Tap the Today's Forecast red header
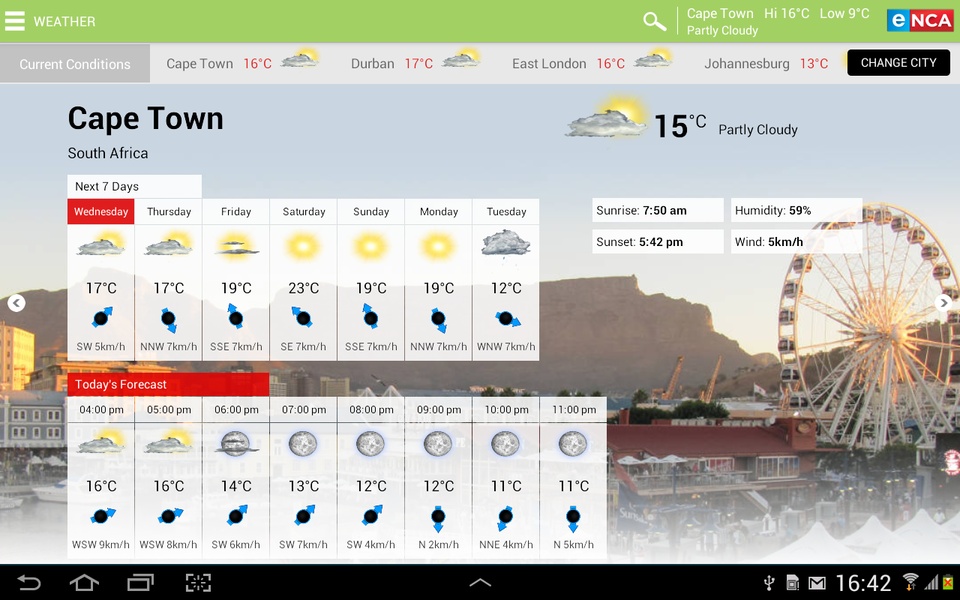 168,384
